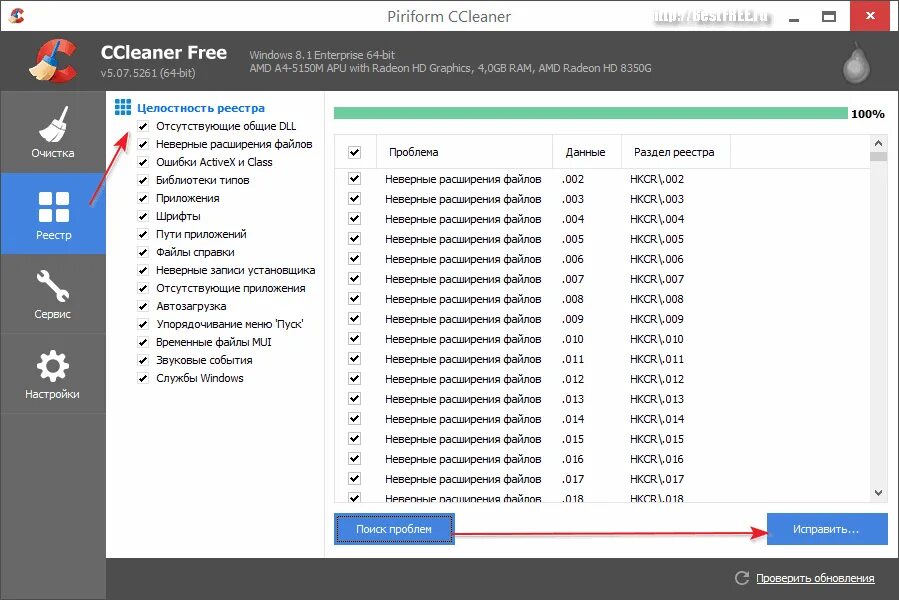Sort by the Раздел реестра column header
Image resolution: width=899 pixels, height=600 pixels.
pyautogui.click(x=675, y=152)
